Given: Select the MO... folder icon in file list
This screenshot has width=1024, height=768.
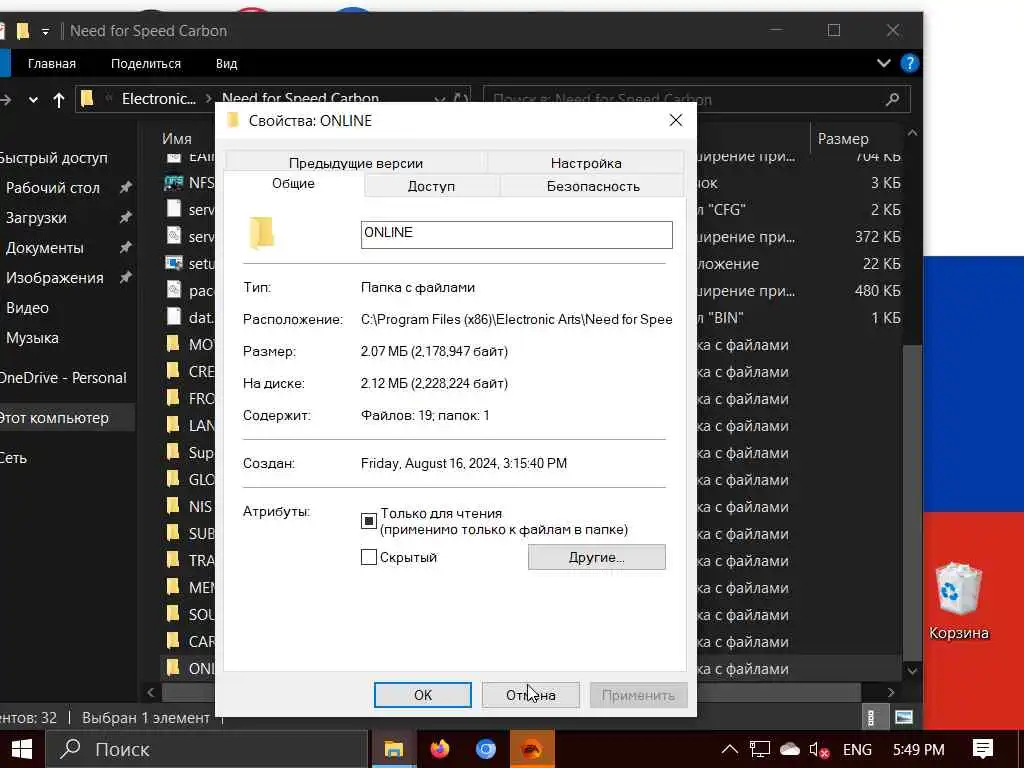Looking at the screenshot, I should coord(173,344).
